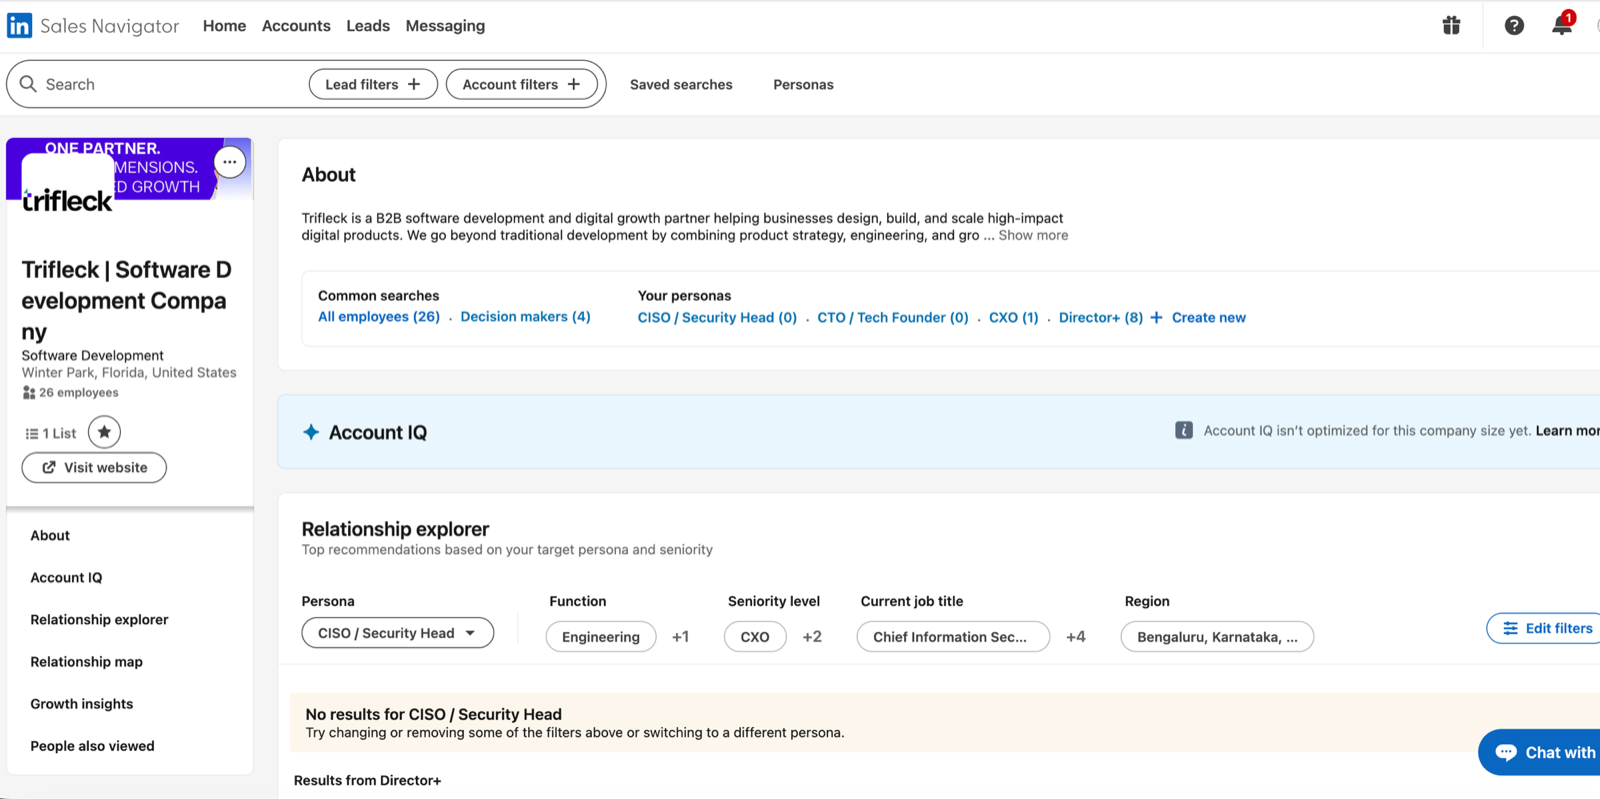
Task: Click the Chief Information Sec... job title chip
Action: coord(953,636)
